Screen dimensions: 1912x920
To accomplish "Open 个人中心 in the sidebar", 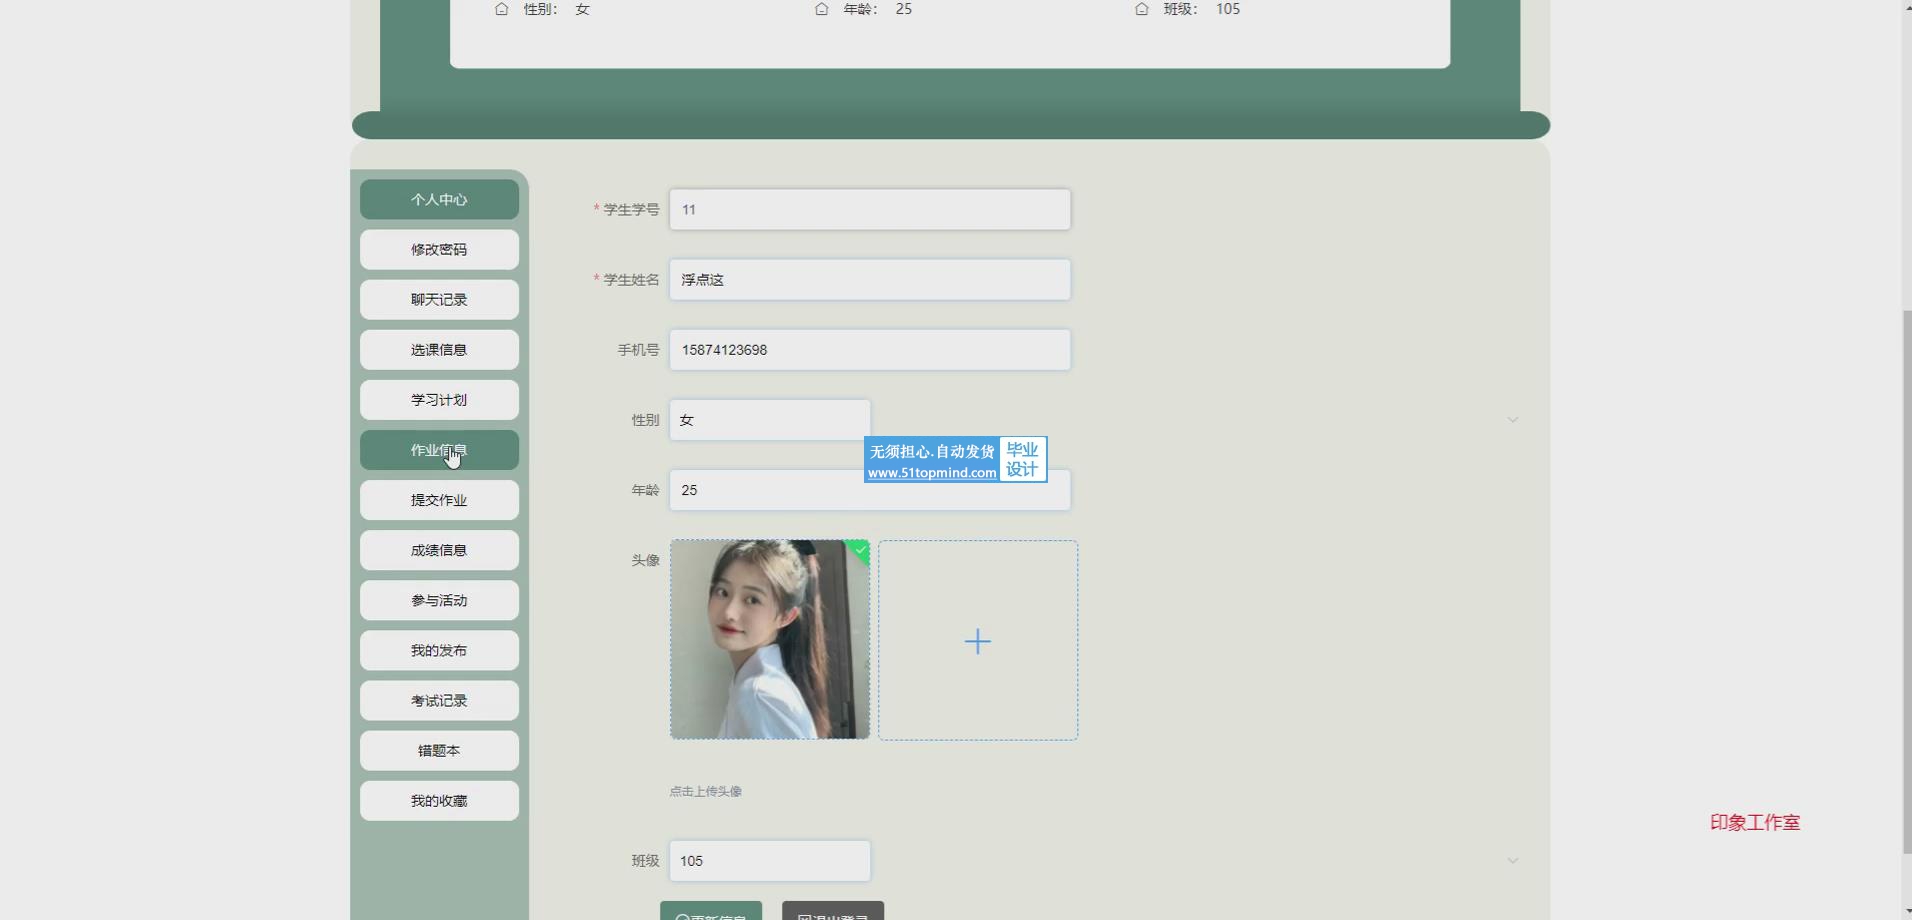I will coord(439,199).
